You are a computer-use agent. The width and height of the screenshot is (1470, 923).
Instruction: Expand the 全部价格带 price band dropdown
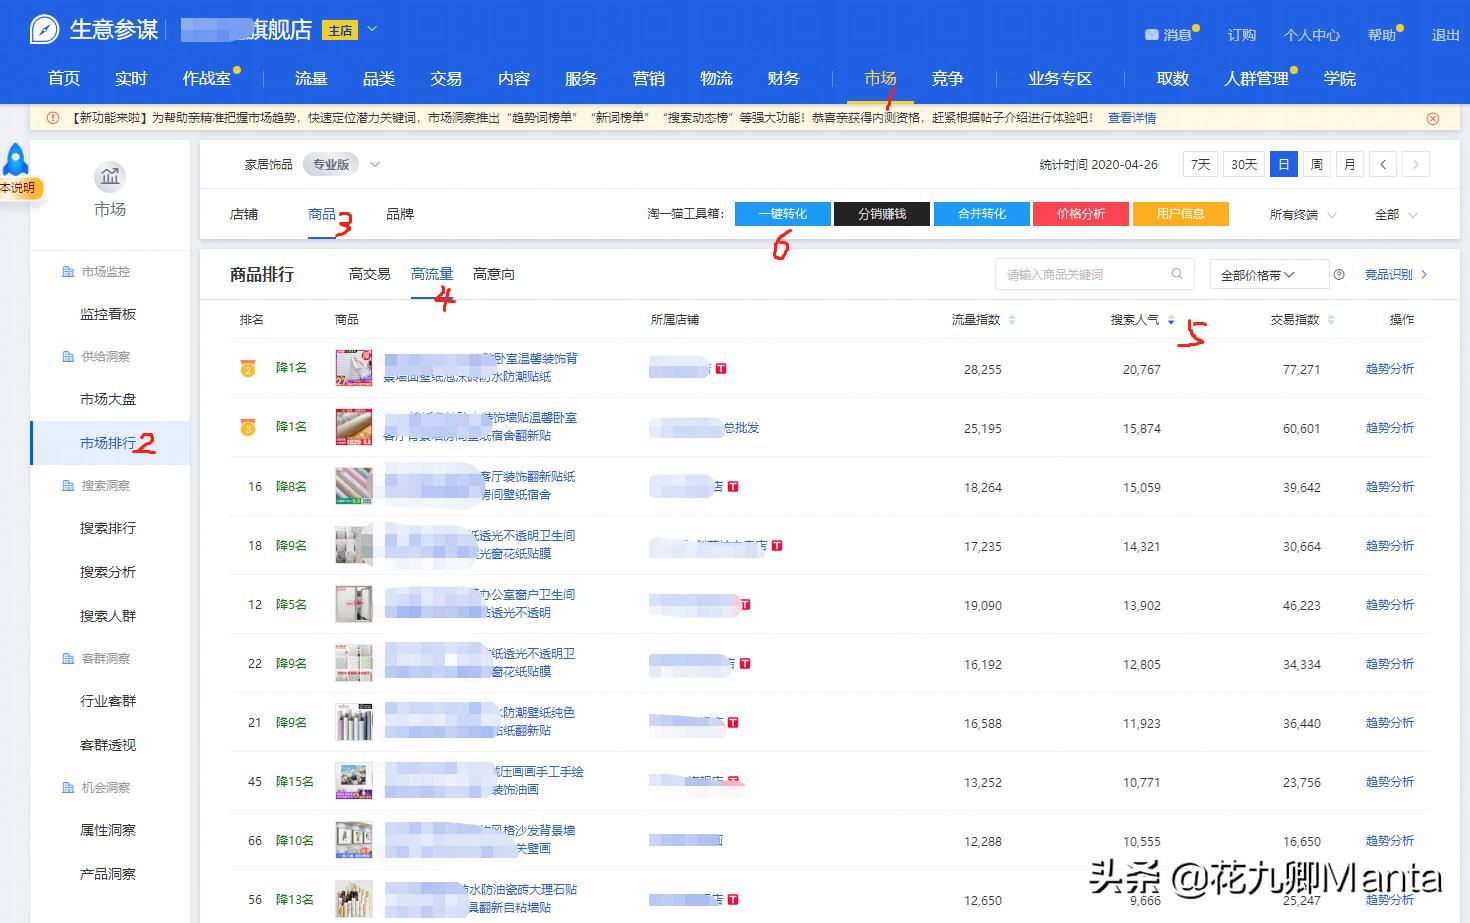coord(1268,273)
